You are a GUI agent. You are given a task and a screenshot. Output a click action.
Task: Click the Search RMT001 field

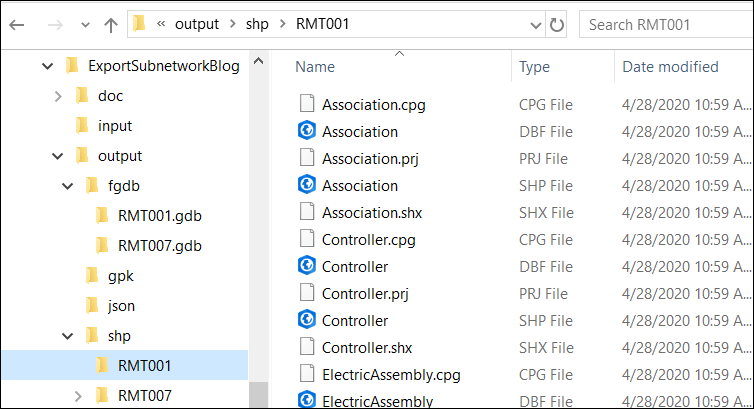[x=666, y=25]
